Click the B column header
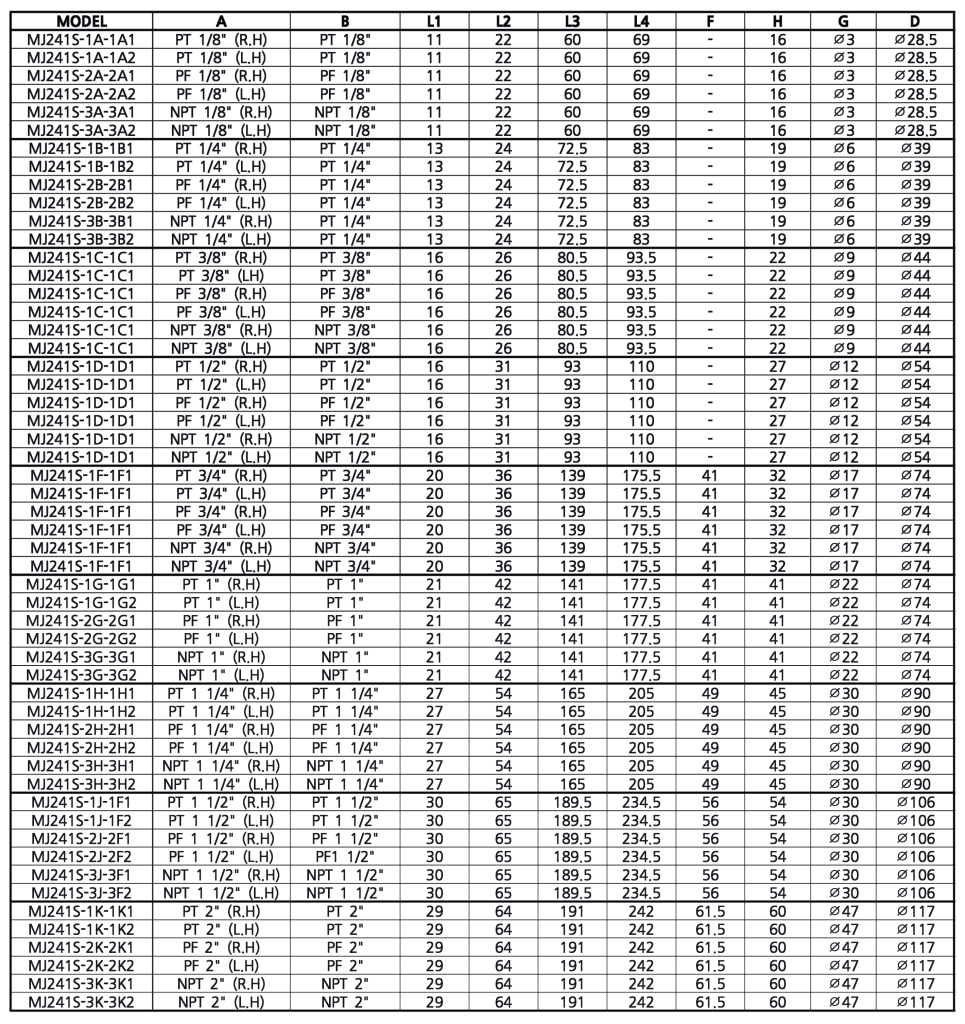Viewport: 965px width, 1024px height. (x=345, y=22)
